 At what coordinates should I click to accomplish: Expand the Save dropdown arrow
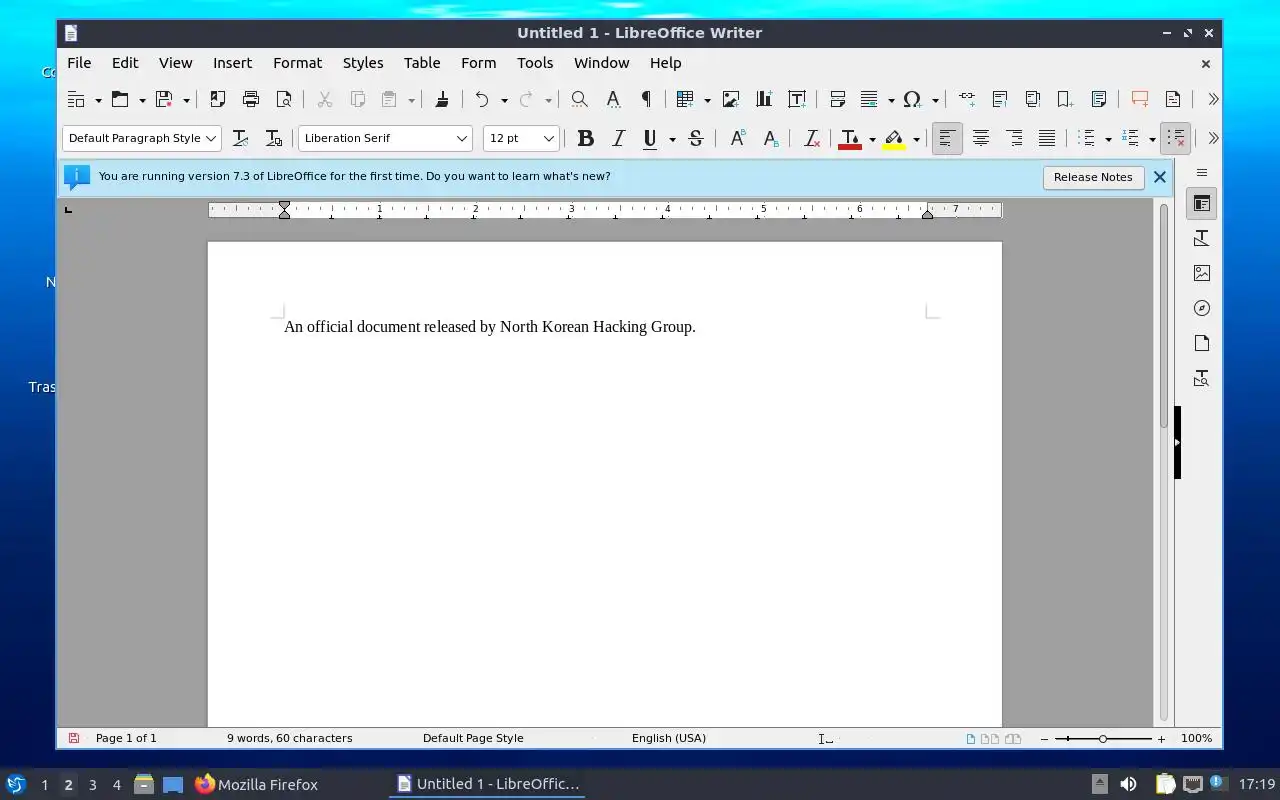(186, 100)
